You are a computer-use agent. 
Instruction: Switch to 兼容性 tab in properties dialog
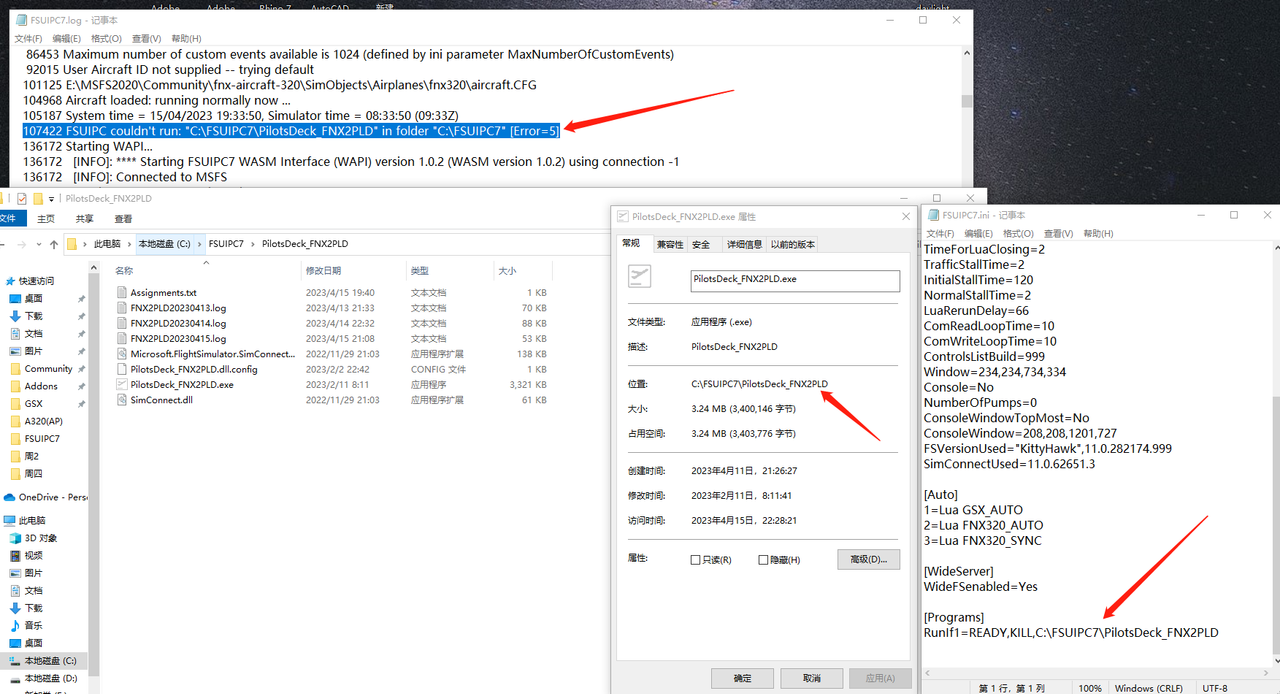670,244
